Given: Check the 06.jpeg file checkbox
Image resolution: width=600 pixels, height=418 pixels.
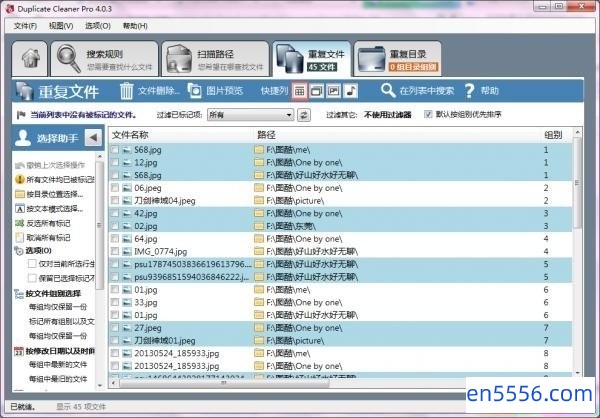Looking at the screenshot, I should (115, 188).
